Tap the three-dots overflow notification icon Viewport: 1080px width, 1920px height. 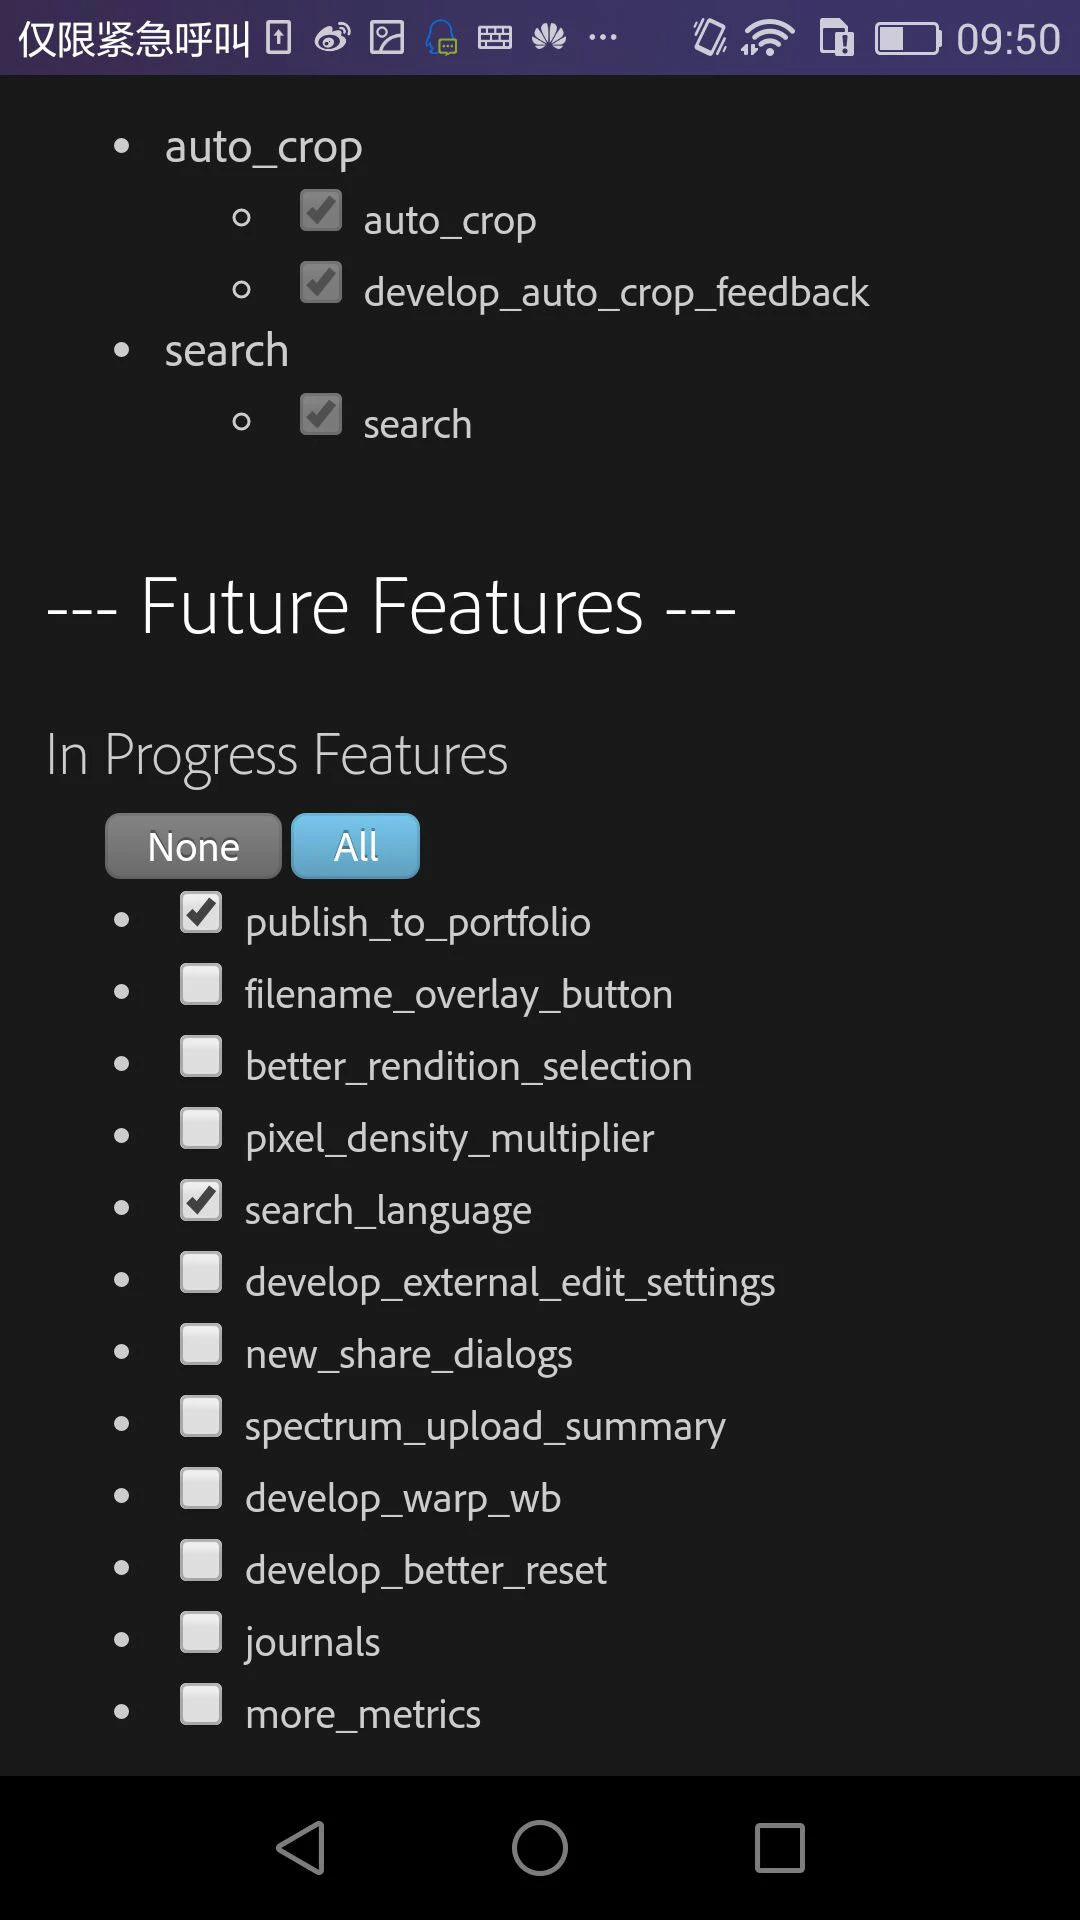603,39
